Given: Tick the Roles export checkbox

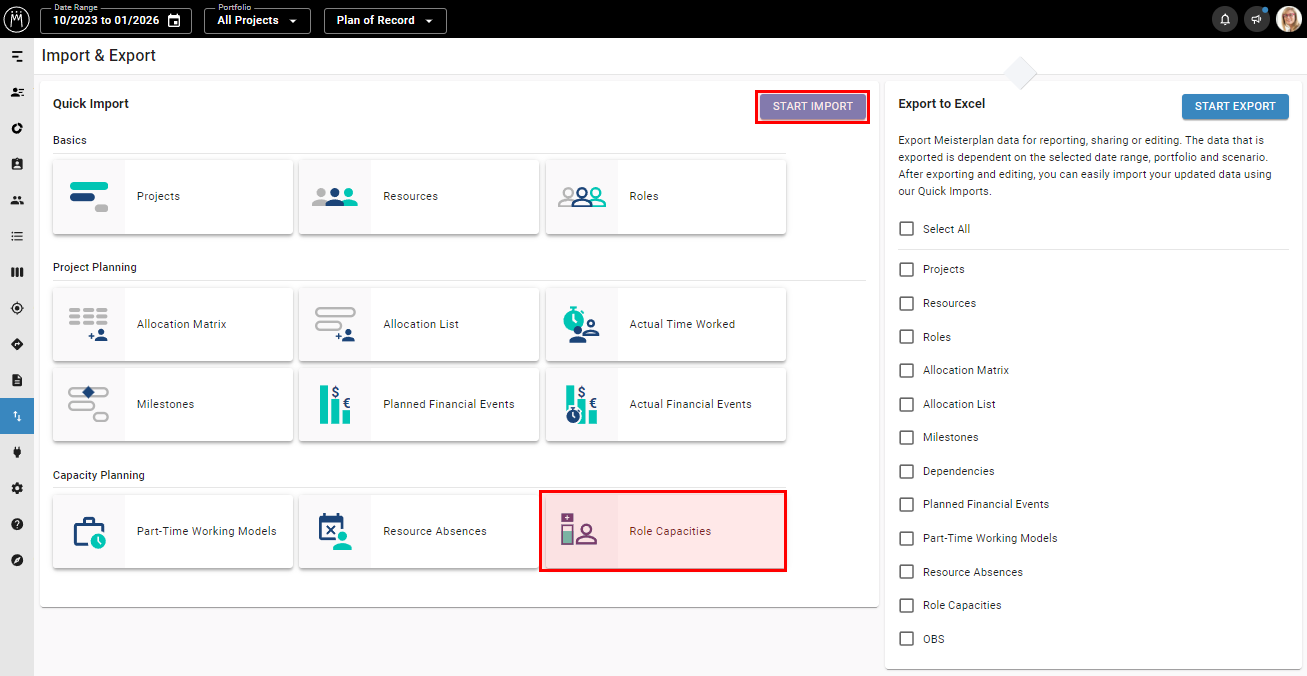Looking at the screenshot, I should click(907, 337).
